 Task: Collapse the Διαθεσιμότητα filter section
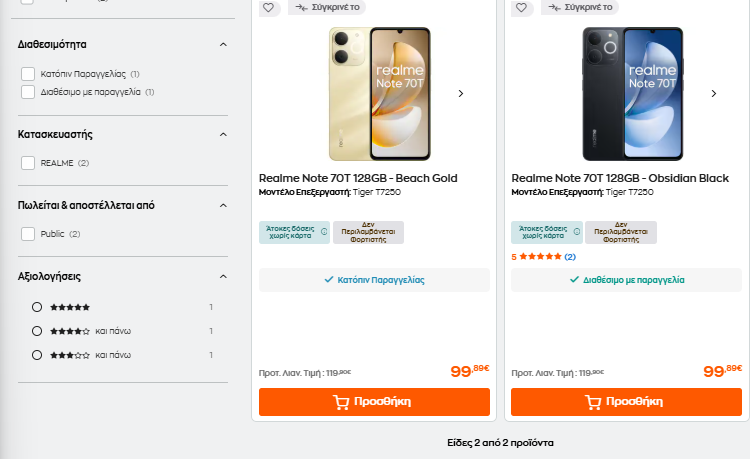pos(223,44)
